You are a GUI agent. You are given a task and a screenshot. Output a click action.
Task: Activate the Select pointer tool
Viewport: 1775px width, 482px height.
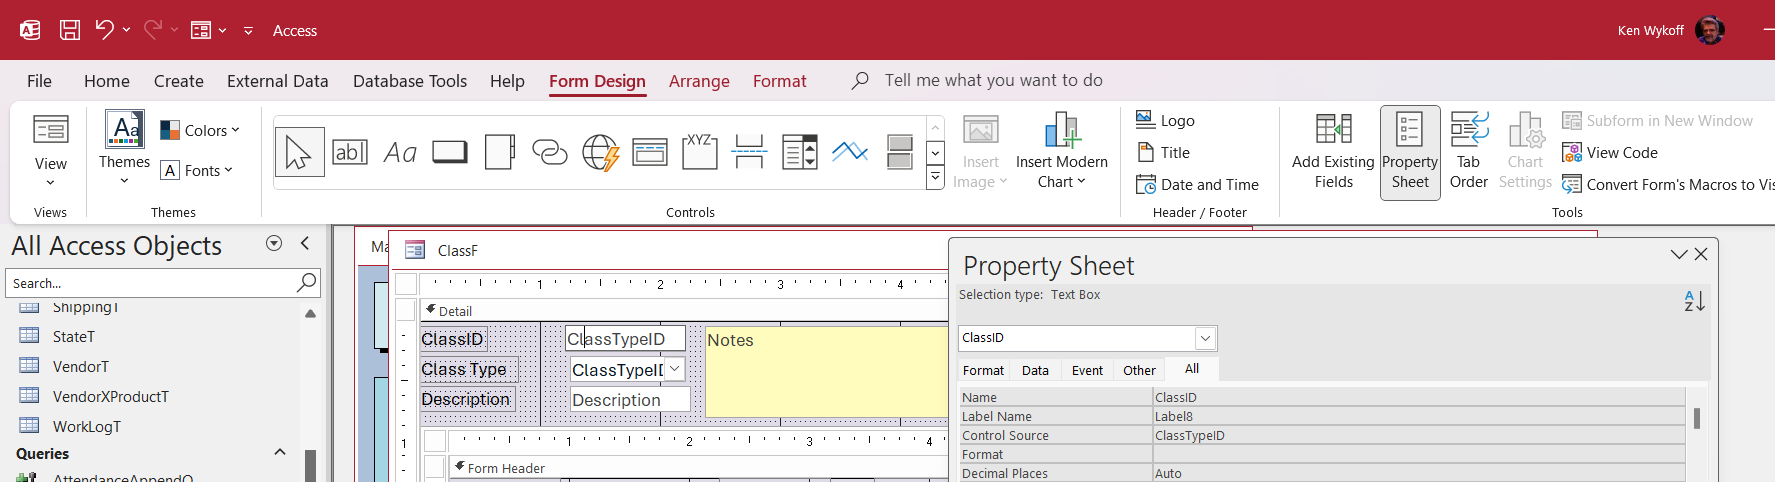[299, 152]
